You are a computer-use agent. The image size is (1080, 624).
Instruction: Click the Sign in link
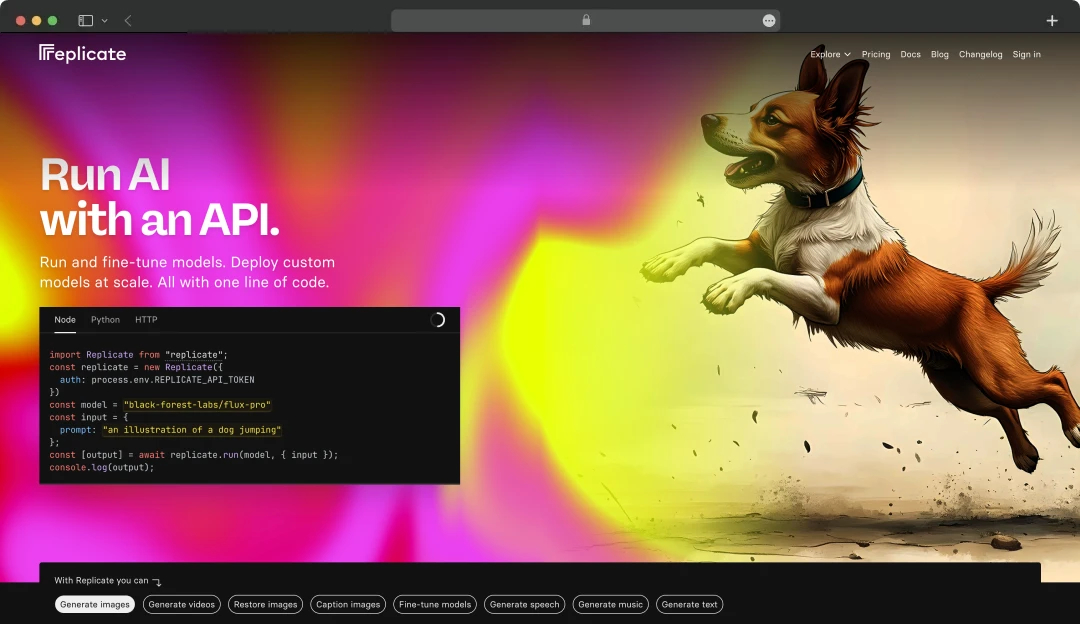pos(1026,54)
